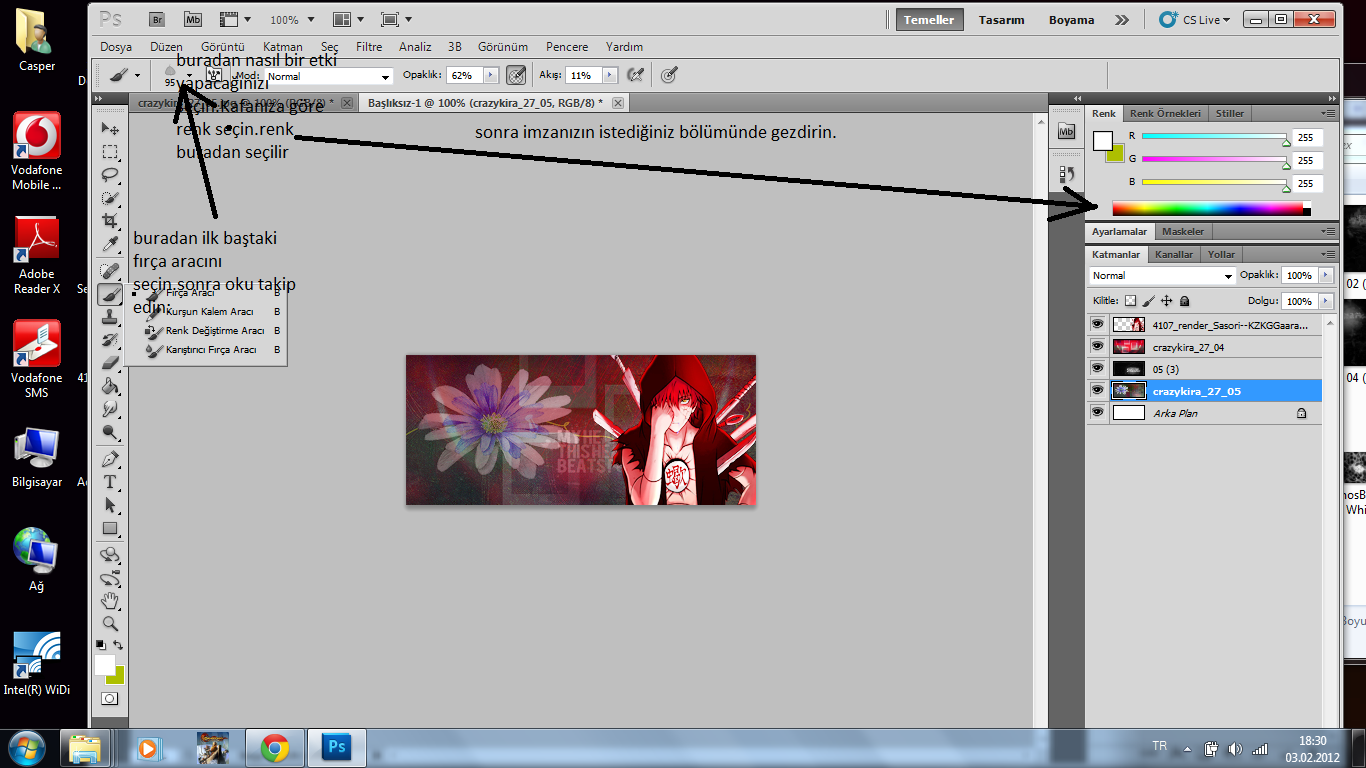
Task: Select the 3D Object Rotate tool
Action: pos(110,555)
